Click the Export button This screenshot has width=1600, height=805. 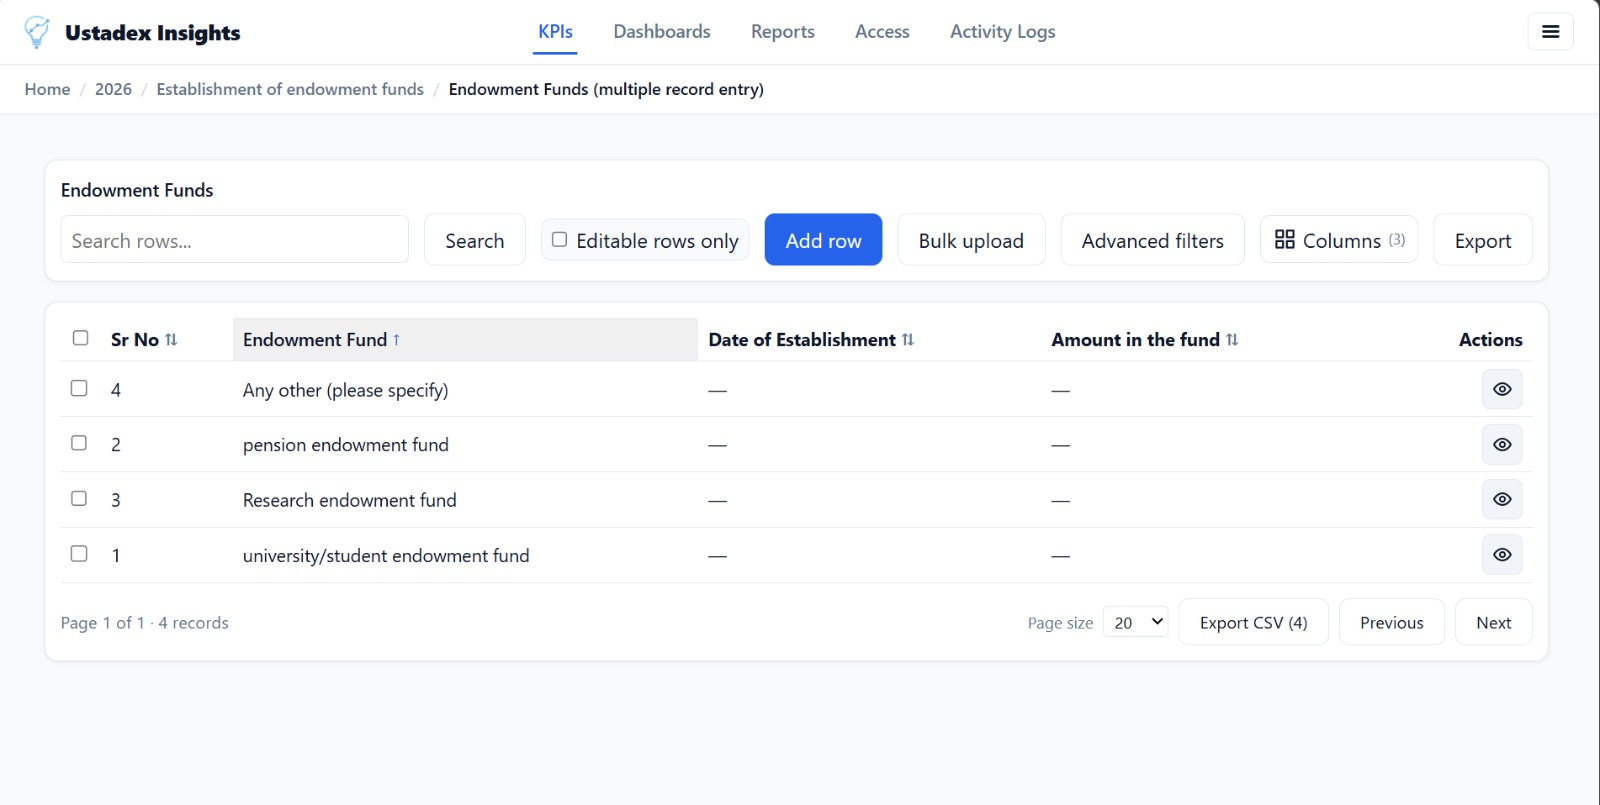click(1482, 240)
